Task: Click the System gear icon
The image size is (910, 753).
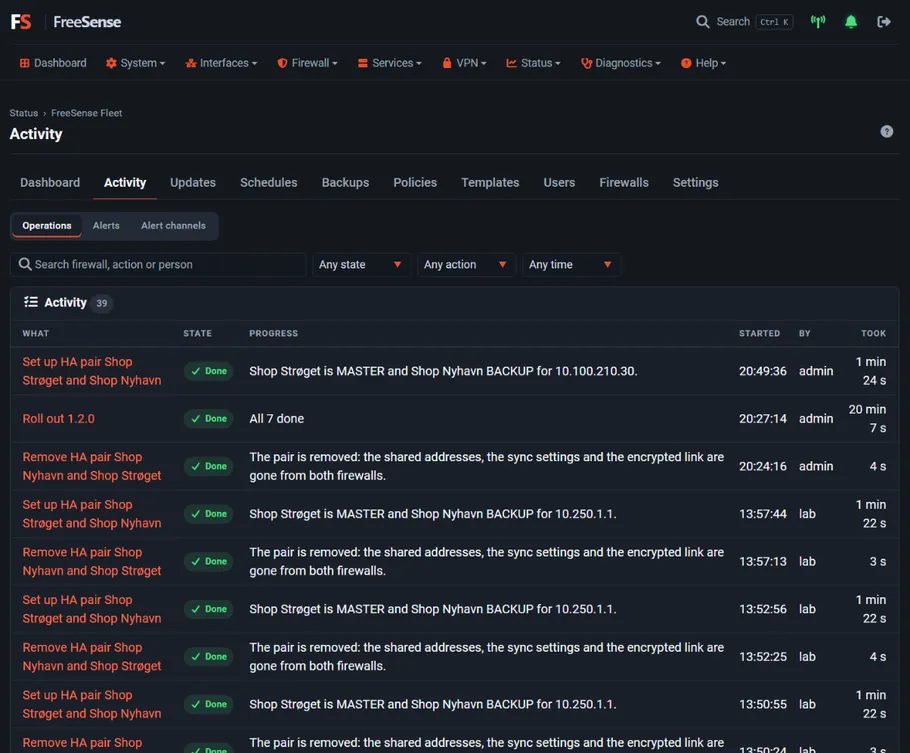Action: click(x=111, y=63)
